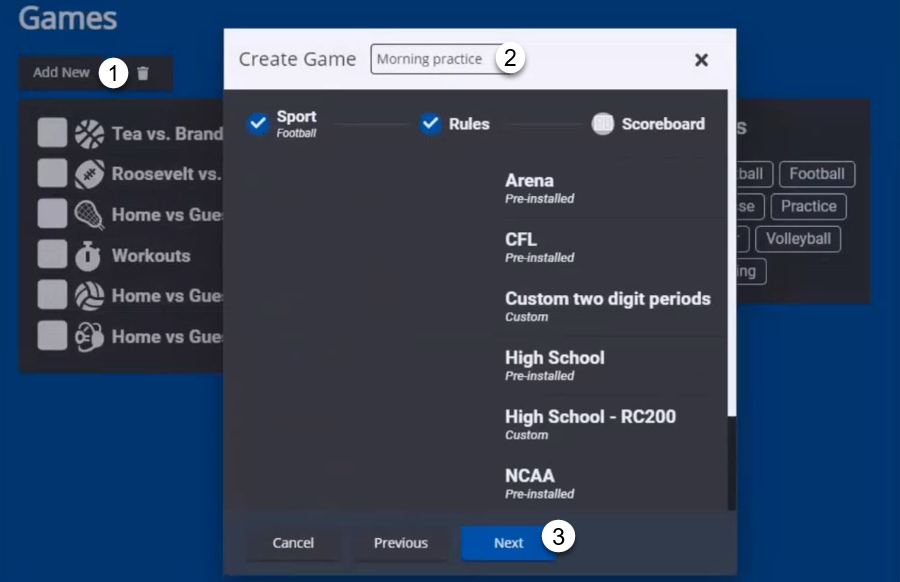Image resolution: width=900 pixels, height=582 pixels.
Task: Select Custom two digit periods rules
Action: [x=607, y=305]
